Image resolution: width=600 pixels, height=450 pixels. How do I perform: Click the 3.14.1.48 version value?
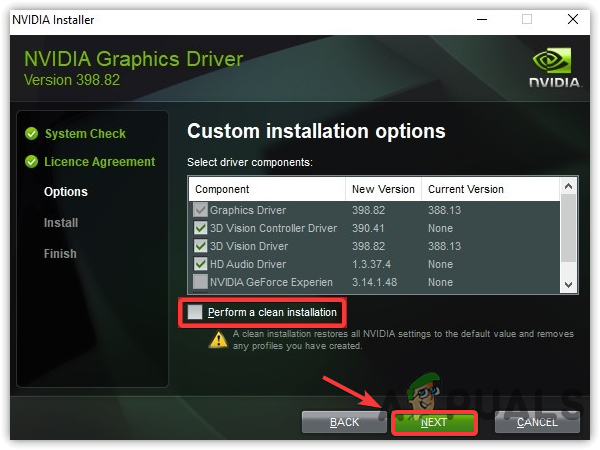click(x=374, y=282)
